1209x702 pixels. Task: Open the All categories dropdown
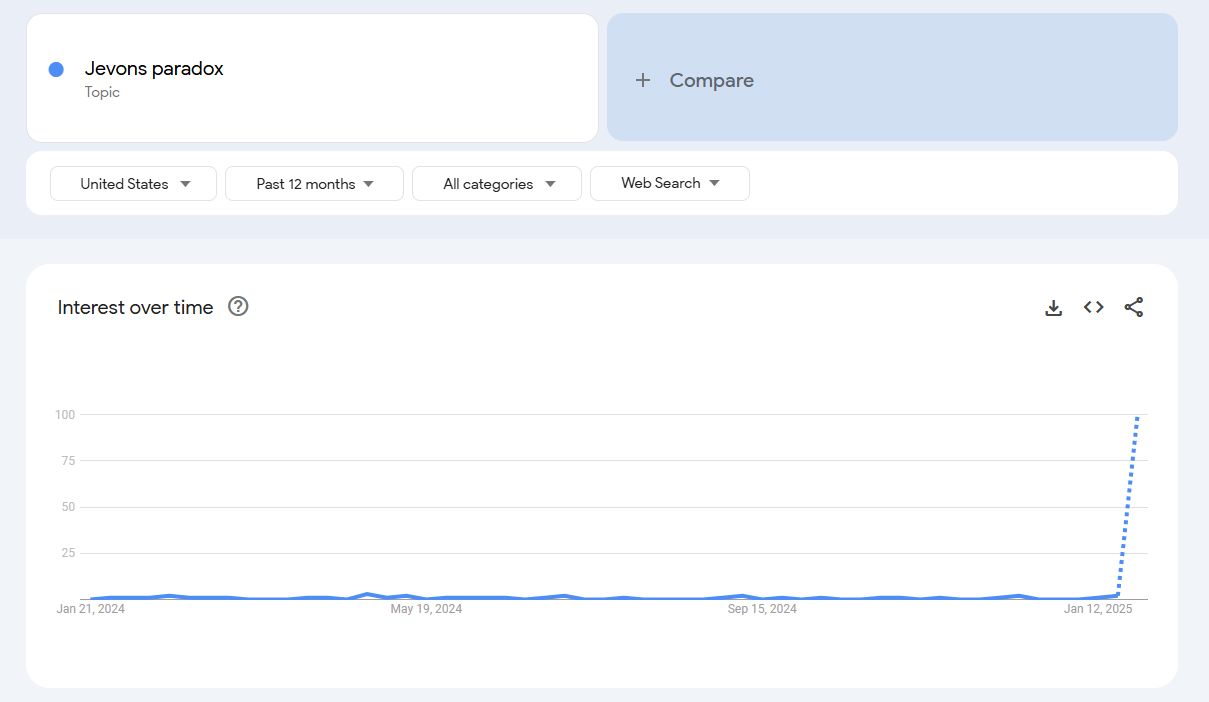pyautogui.click(x=497, y=183)
